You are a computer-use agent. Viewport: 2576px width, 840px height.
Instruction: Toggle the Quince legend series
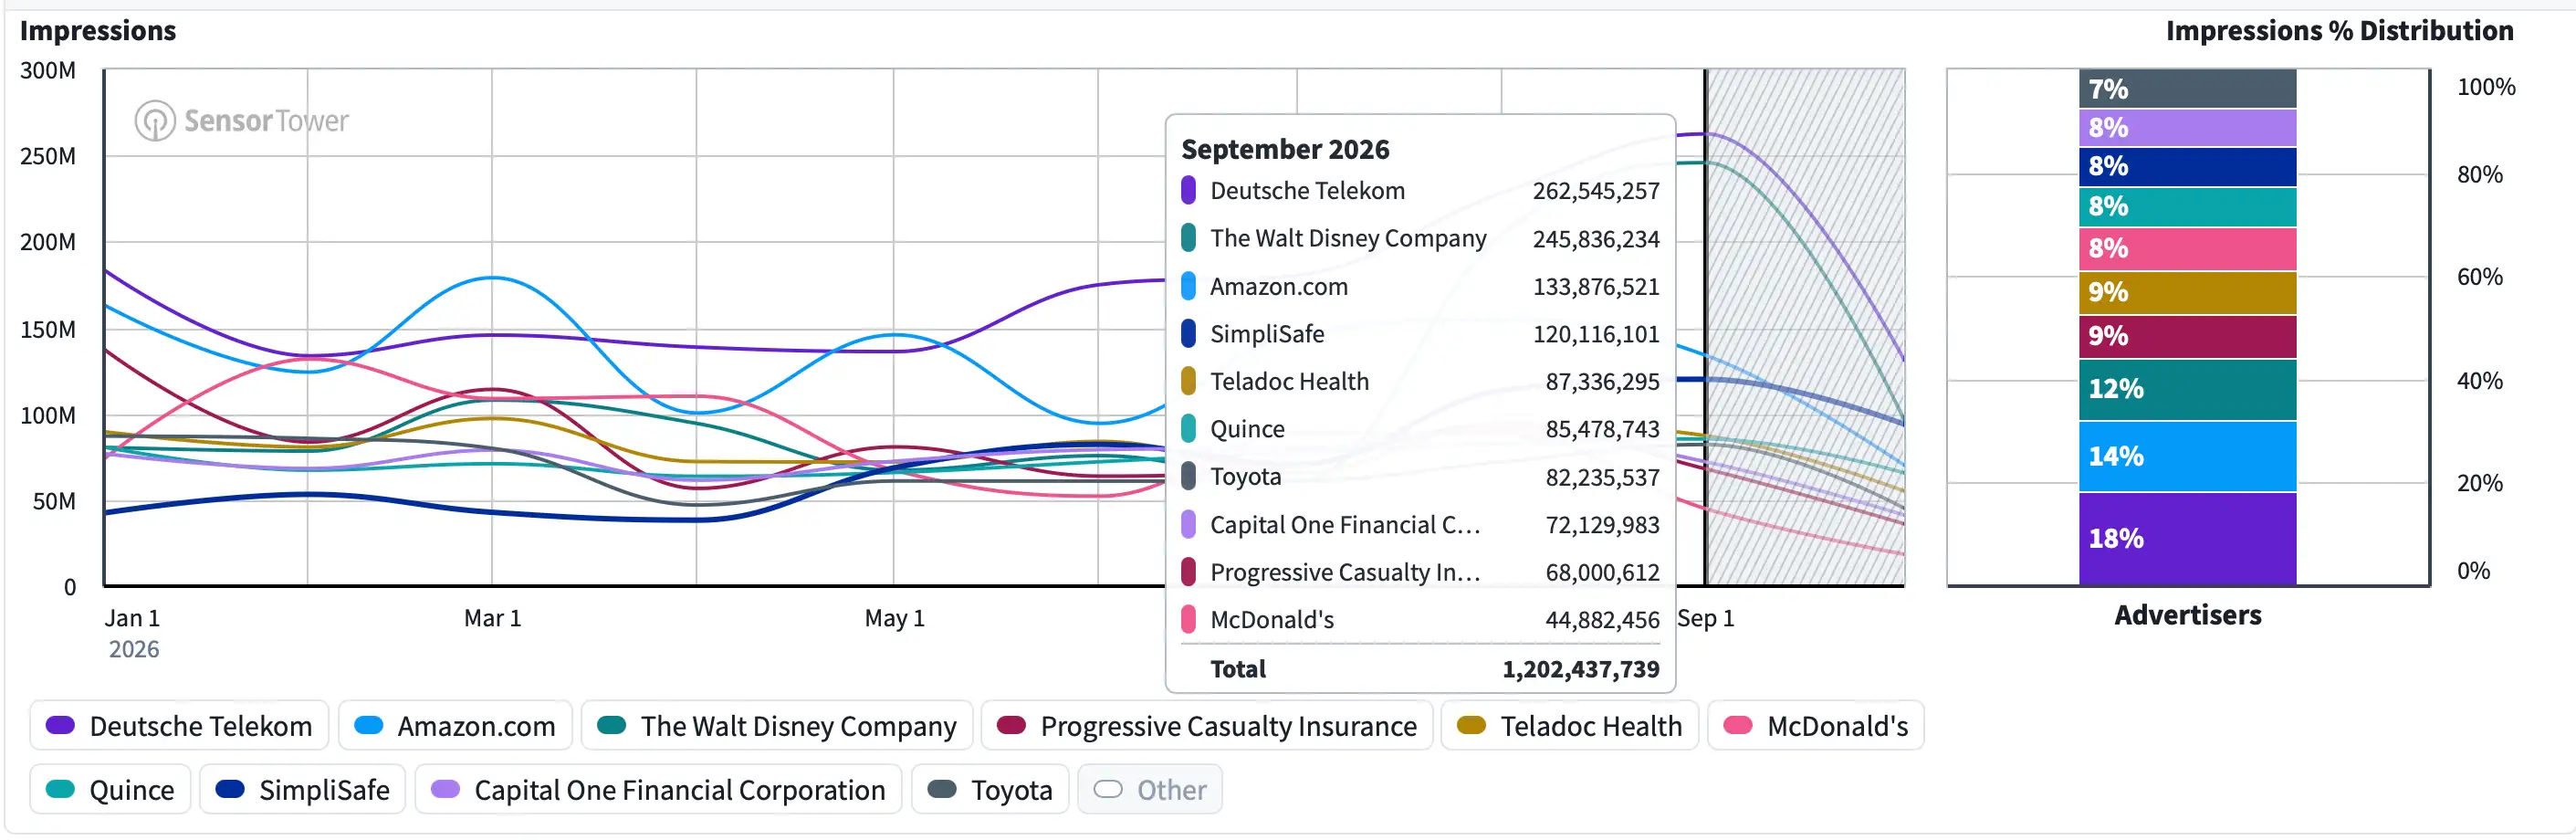point(110,790)
